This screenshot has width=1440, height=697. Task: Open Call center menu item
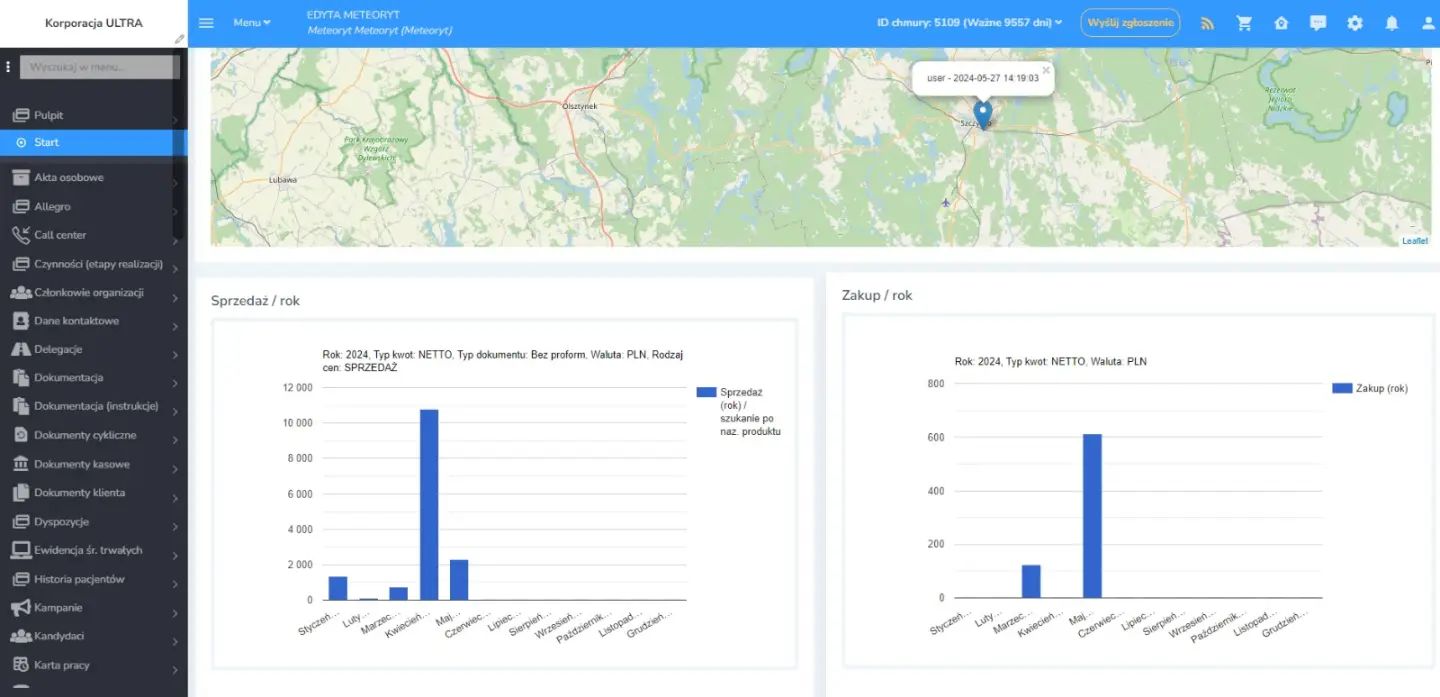point(94,235)
